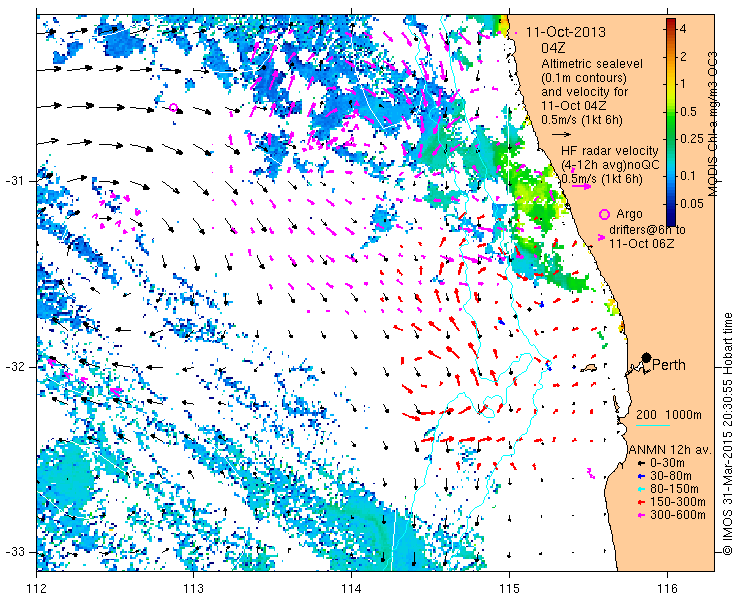The height and width of the screenshot is (600, 740).
Task: Click the longitude axis label 113
Action: tap(193, 589)
